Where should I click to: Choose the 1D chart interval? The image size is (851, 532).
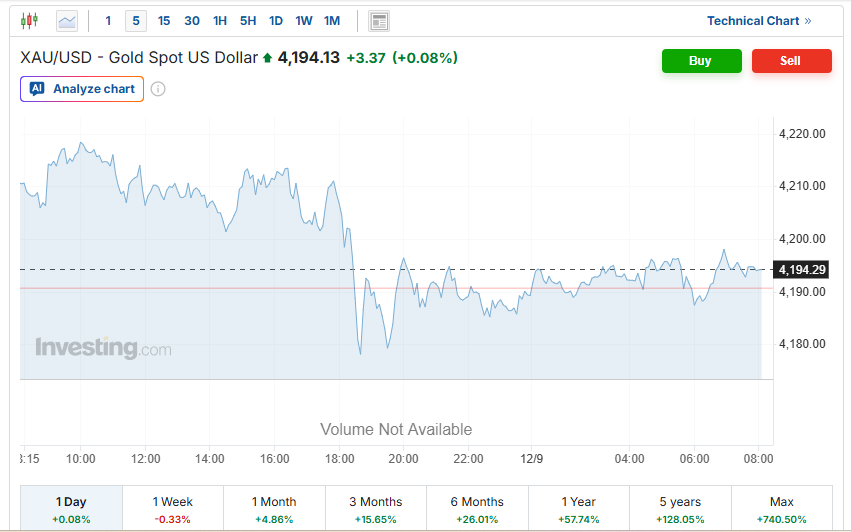[276, 20]
